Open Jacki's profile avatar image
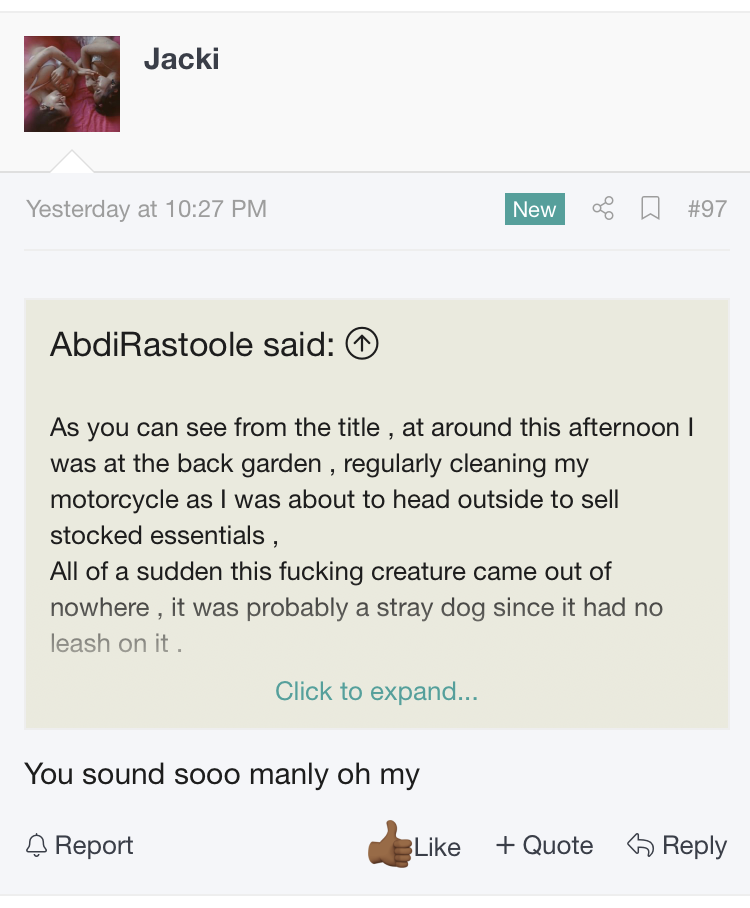The image size is (750, 908). click(x=72, y=84)
